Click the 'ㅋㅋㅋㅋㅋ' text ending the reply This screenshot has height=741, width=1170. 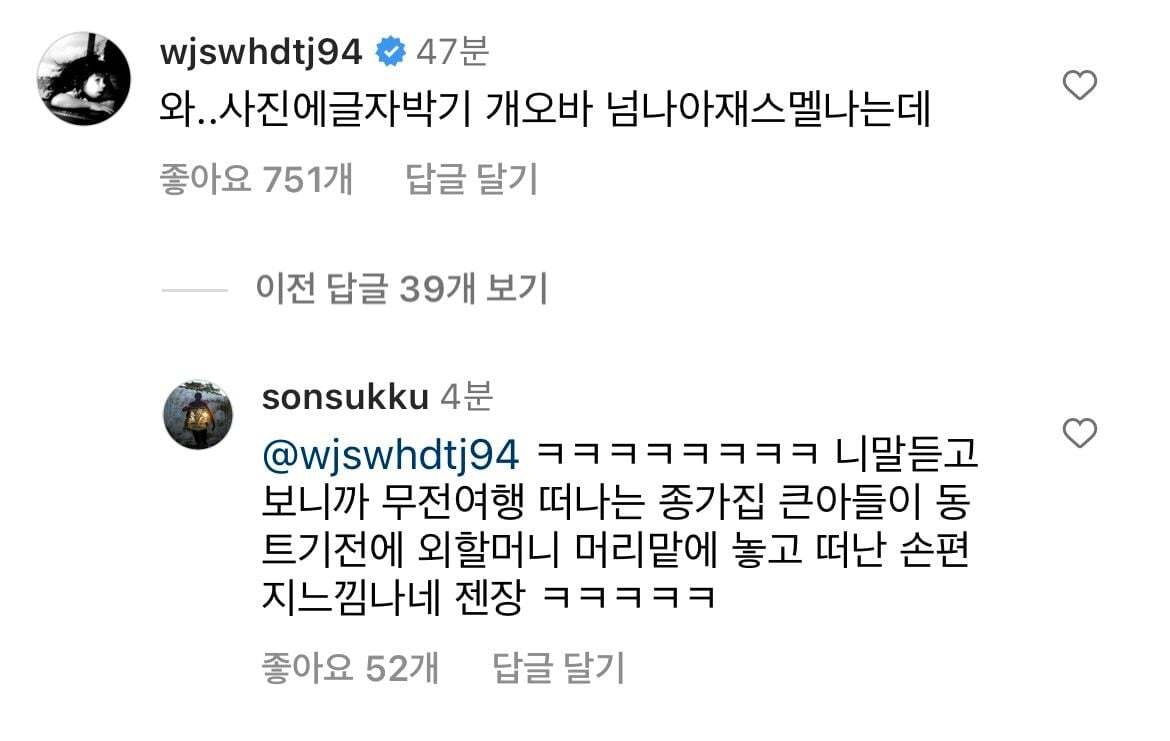point(628,598)
